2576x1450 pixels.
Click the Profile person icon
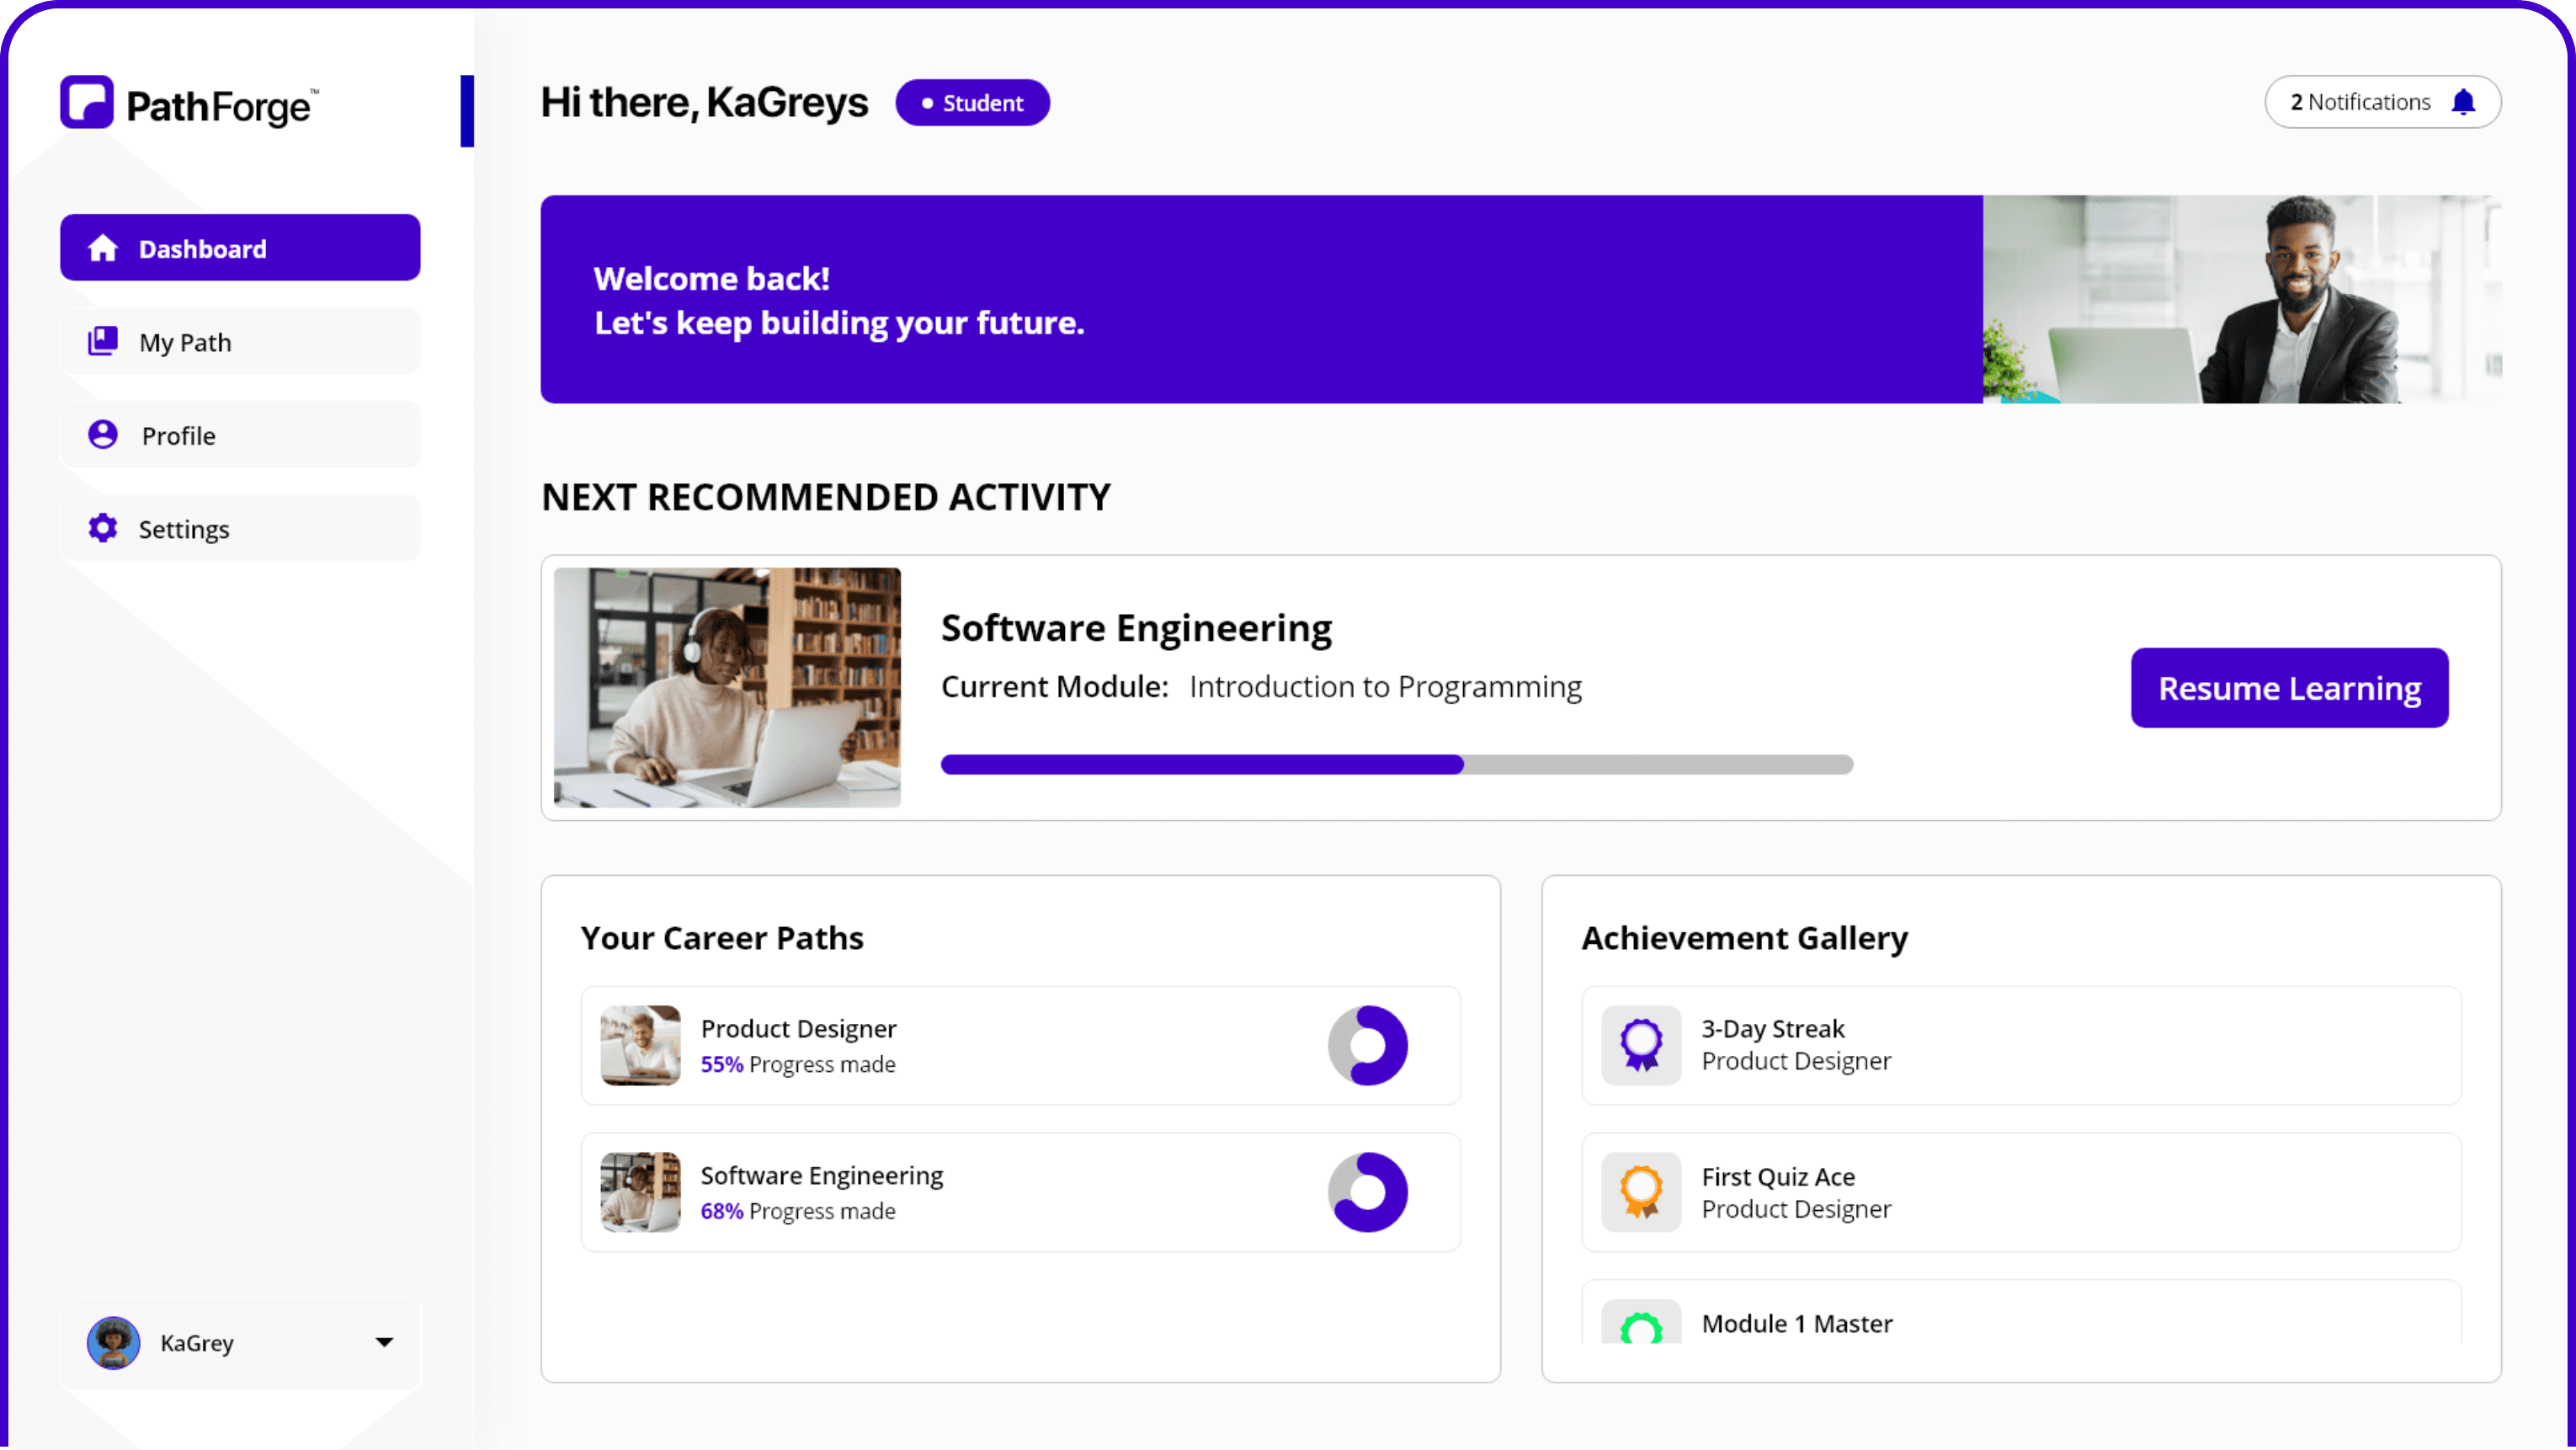[103, 434]
